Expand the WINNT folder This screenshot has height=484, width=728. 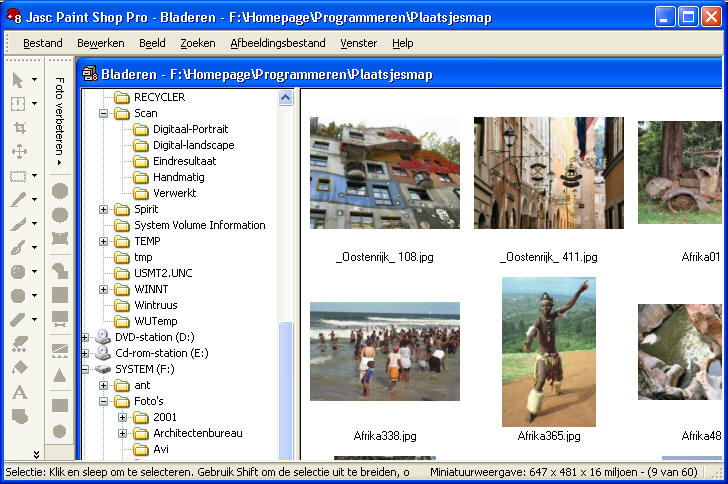(104, 289)
